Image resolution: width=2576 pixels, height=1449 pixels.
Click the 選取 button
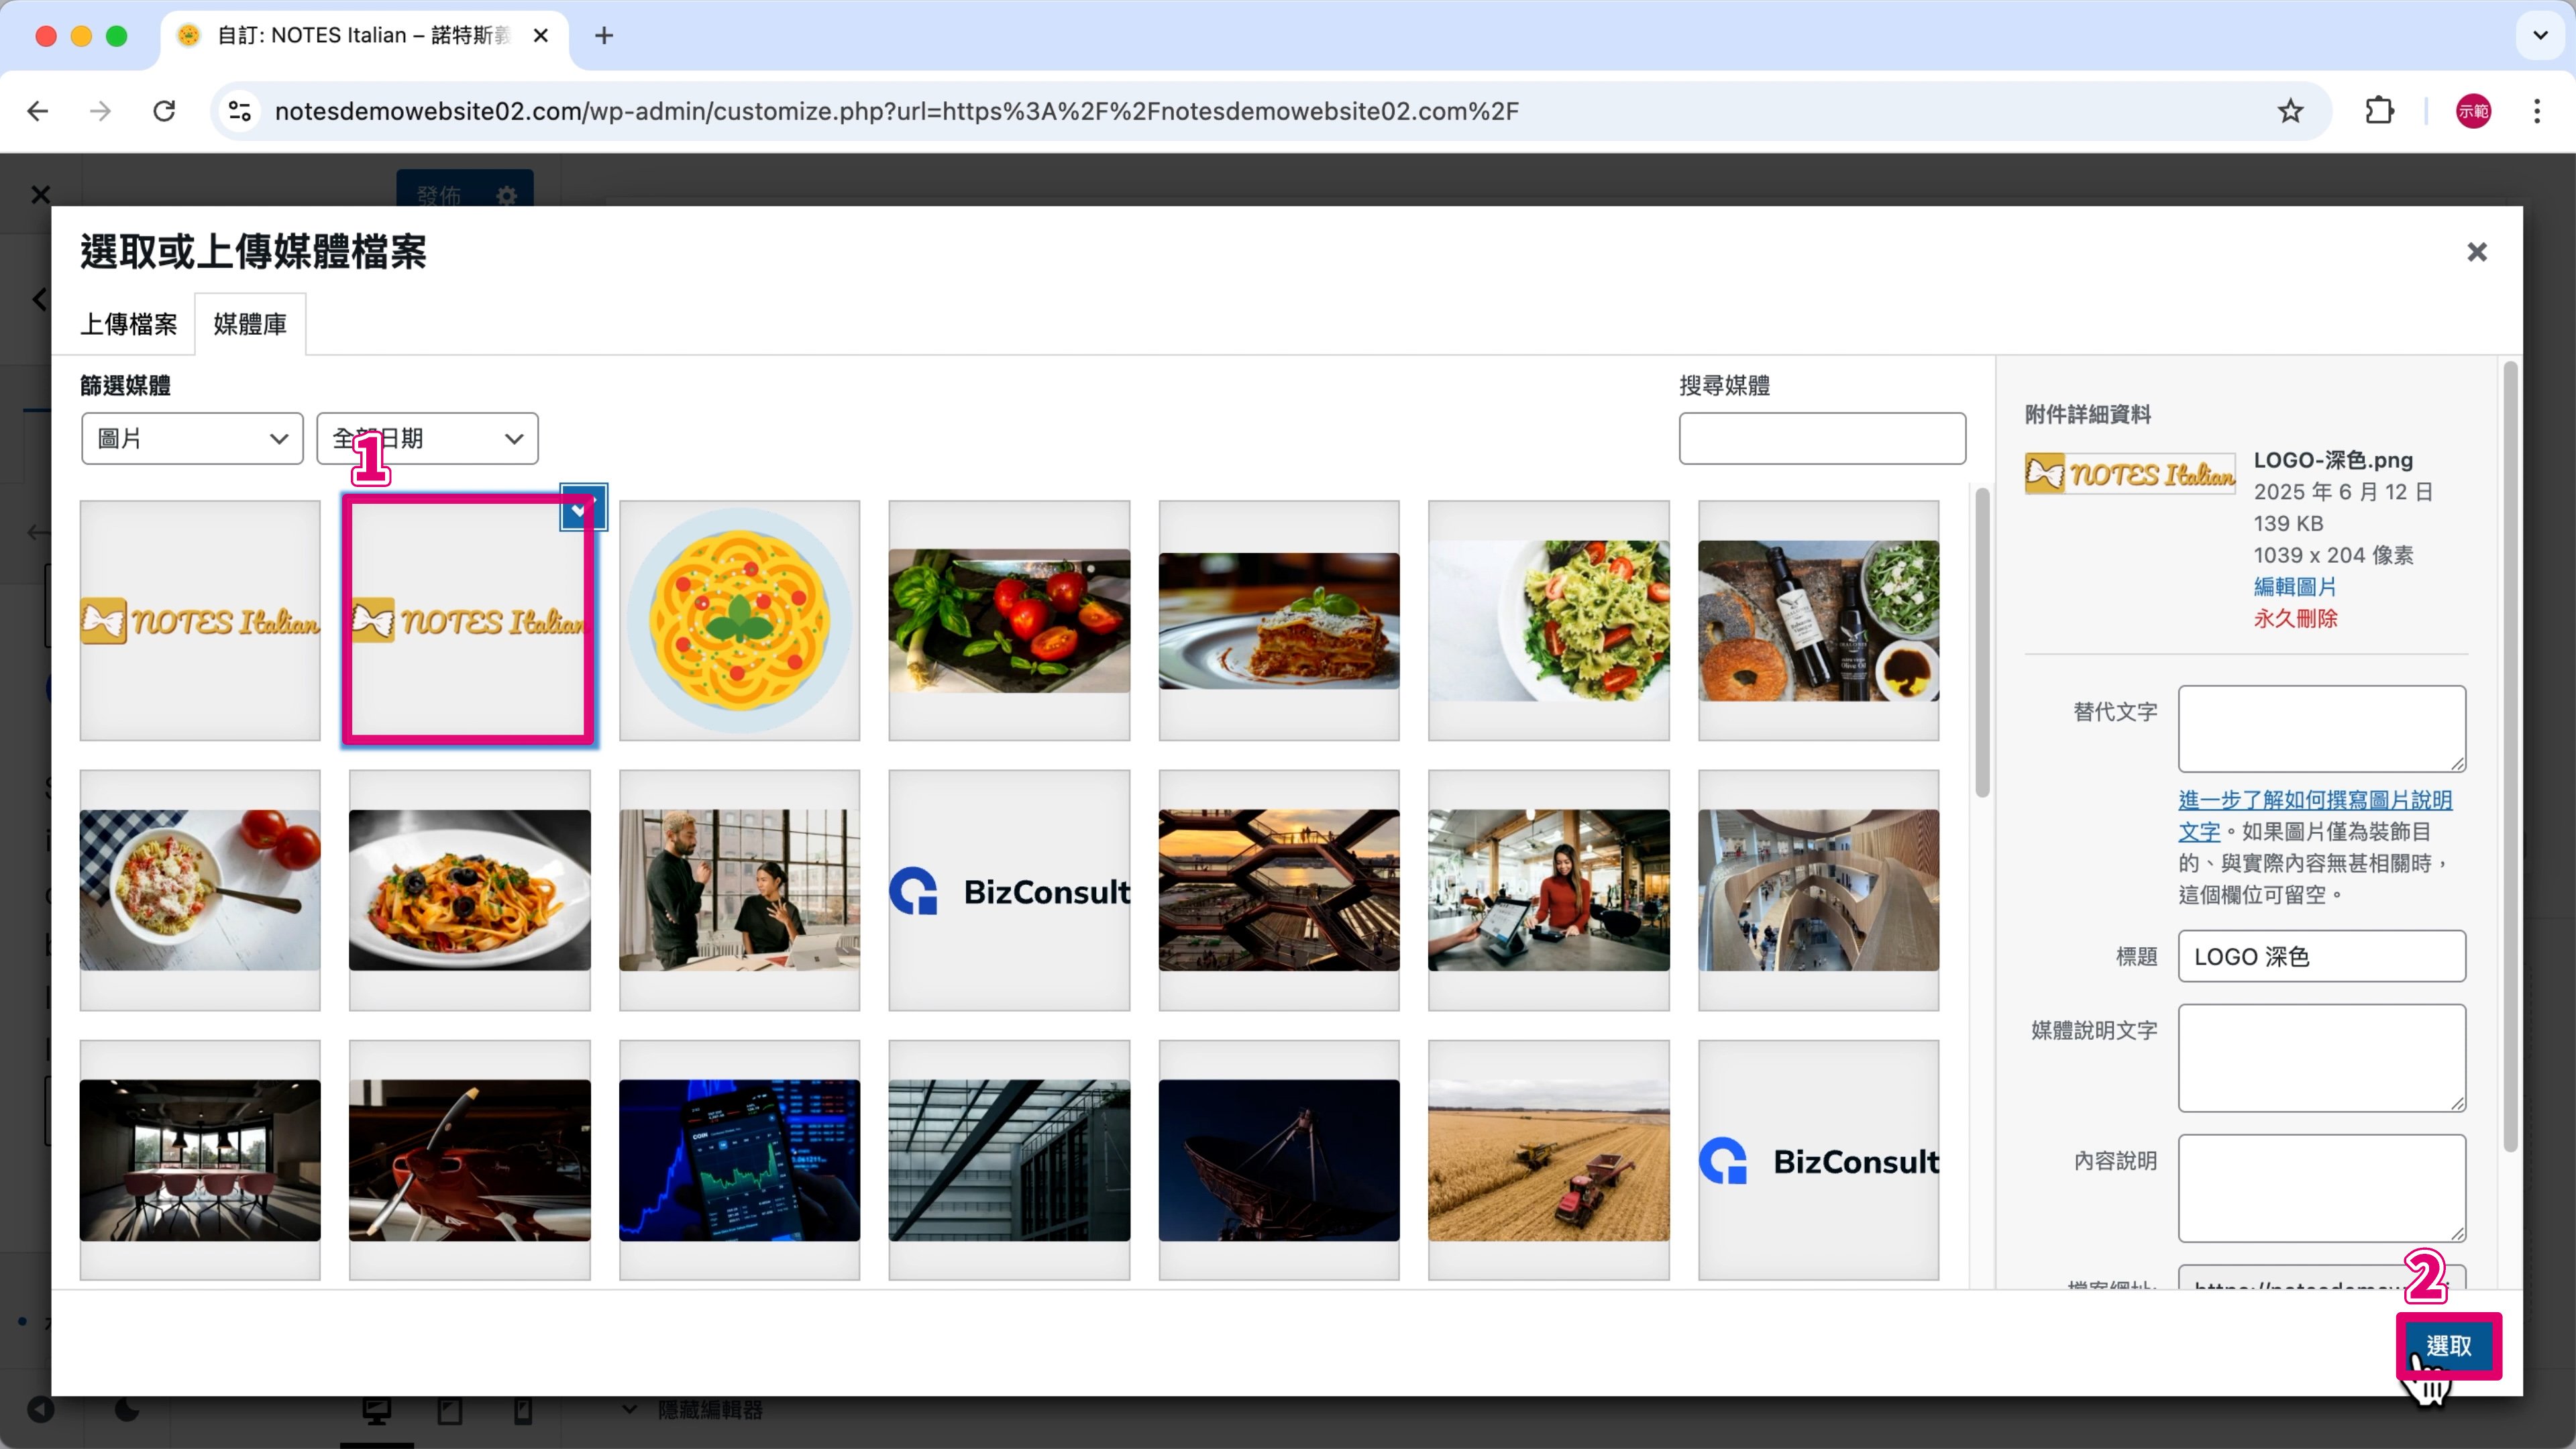[2448, 1346]
